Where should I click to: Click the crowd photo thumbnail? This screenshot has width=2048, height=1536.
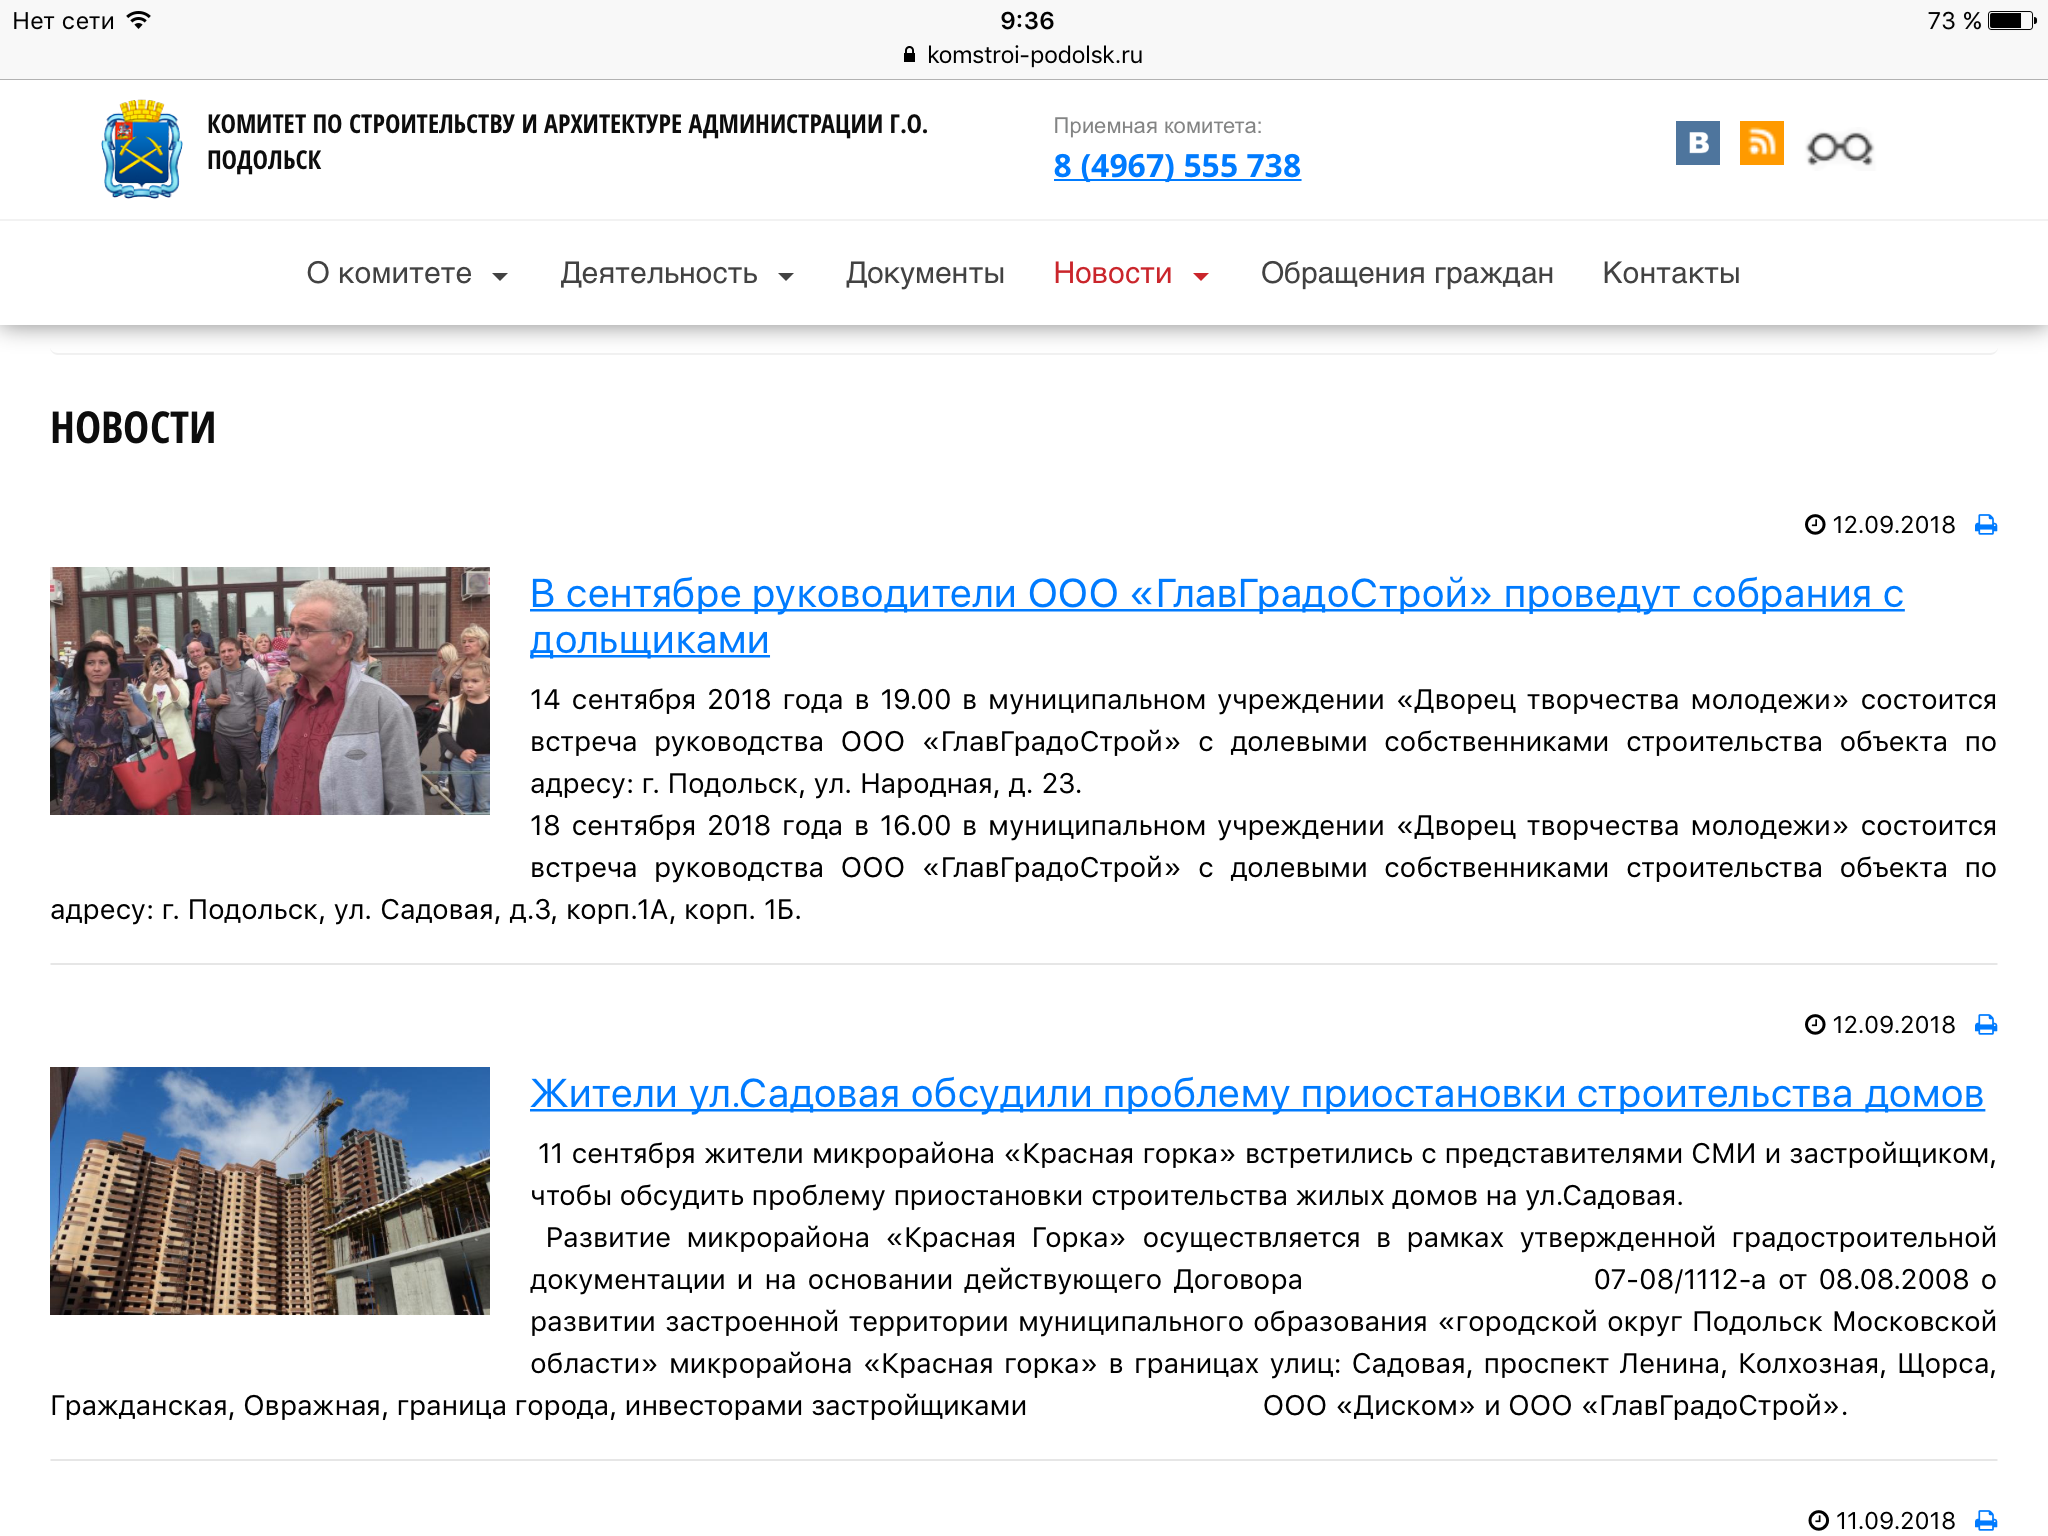click(x=270, y=691)
